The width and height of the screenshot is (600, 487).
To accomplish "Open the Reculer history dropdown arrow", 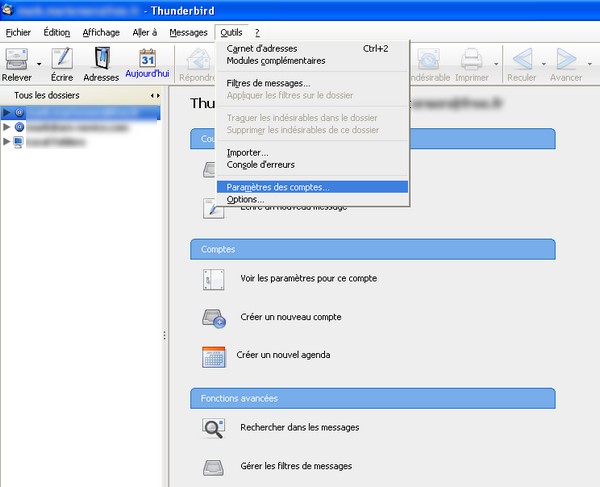I will (x=543, y=64).
